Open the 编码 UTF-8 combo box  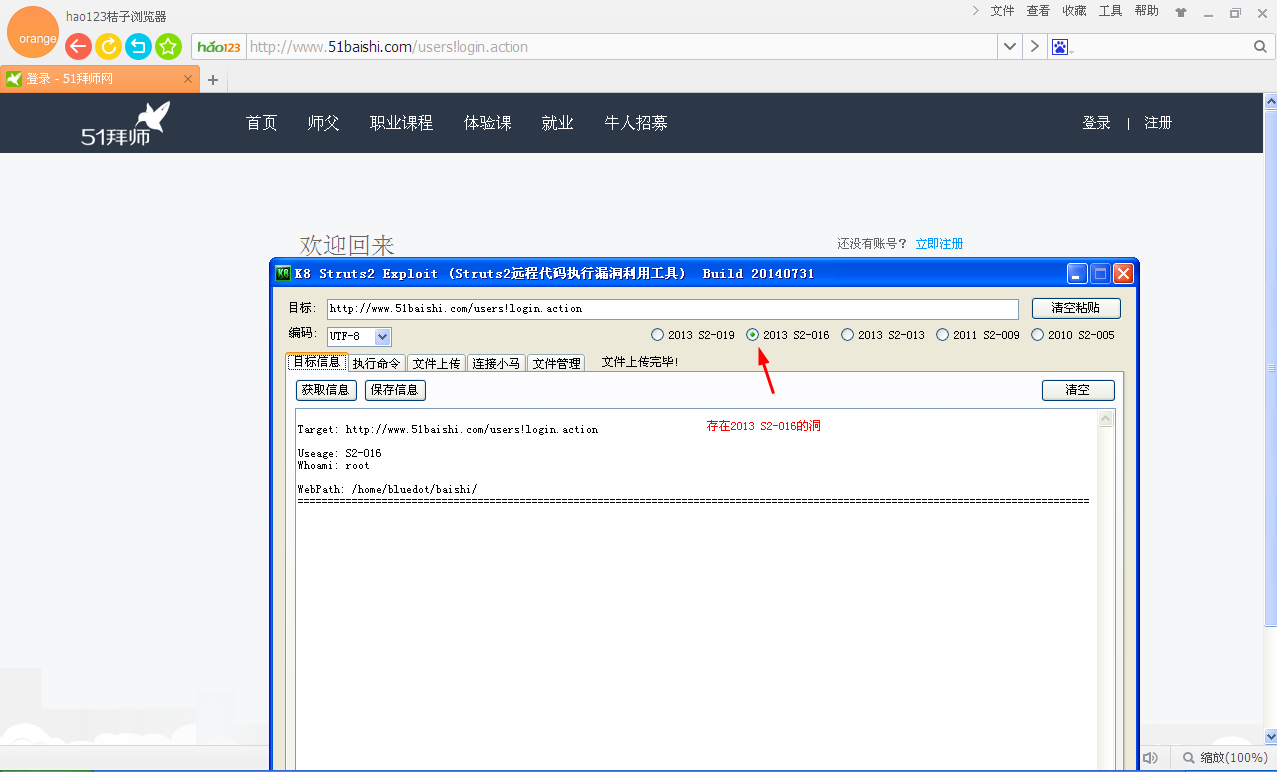click(x=359, y=336)
